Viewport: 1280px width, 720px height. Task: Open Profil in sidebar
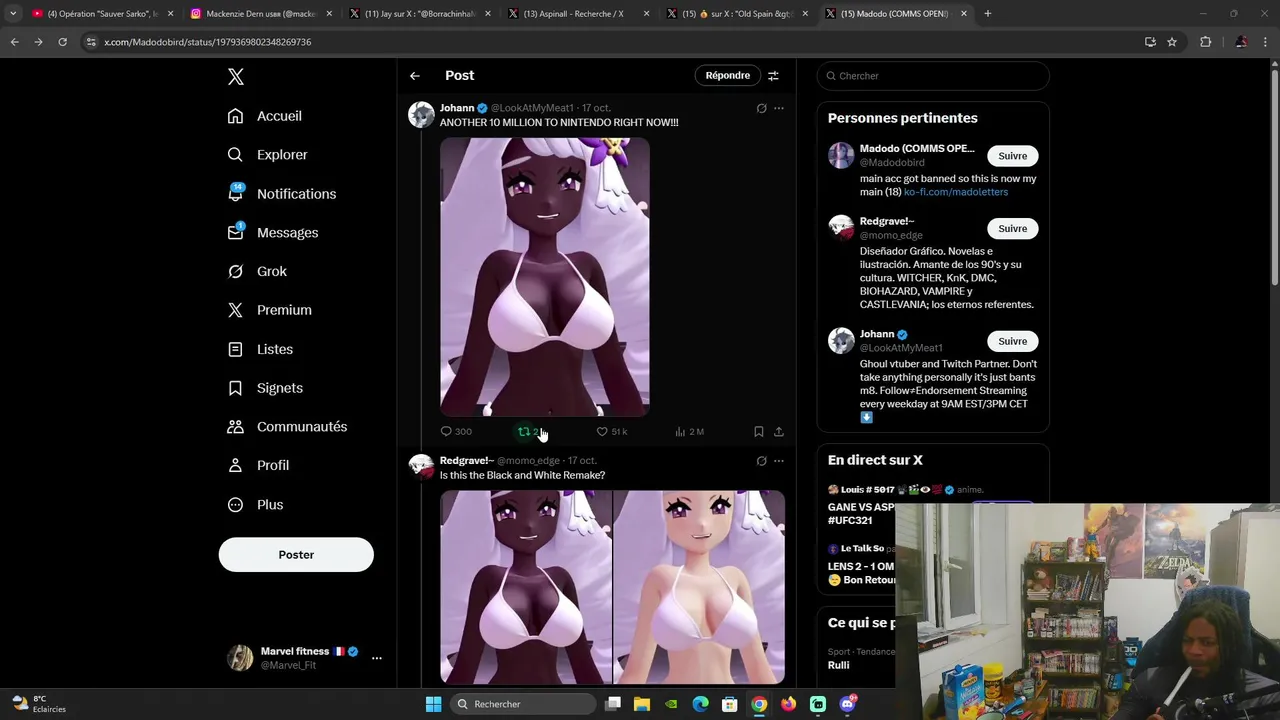tap(258, 465)
